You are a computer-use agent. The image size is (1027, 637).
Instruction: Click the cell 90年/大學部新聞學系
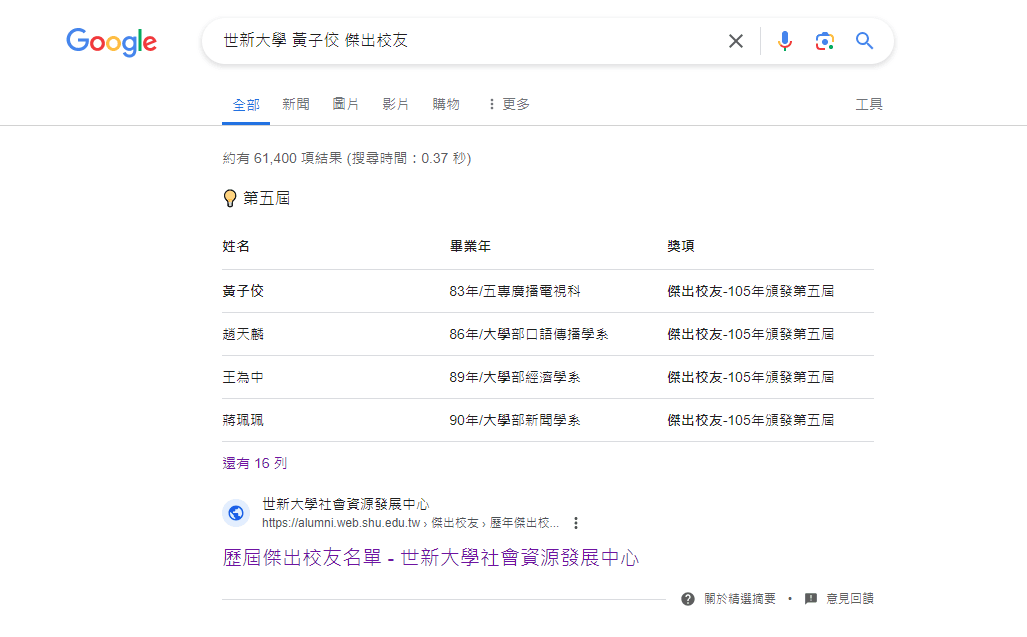pyautogui.click(x=515, y=420)
